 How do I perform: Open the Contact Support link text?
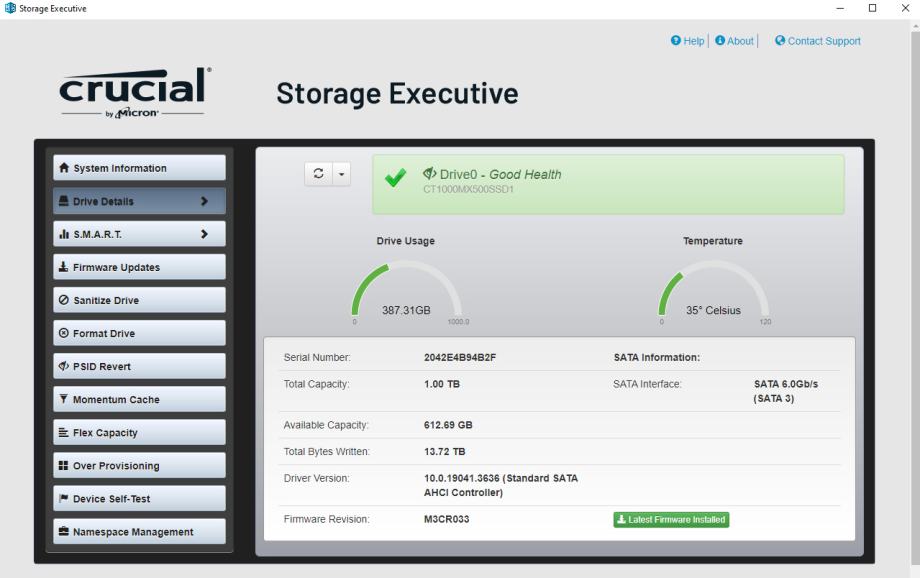coord(824,41)
